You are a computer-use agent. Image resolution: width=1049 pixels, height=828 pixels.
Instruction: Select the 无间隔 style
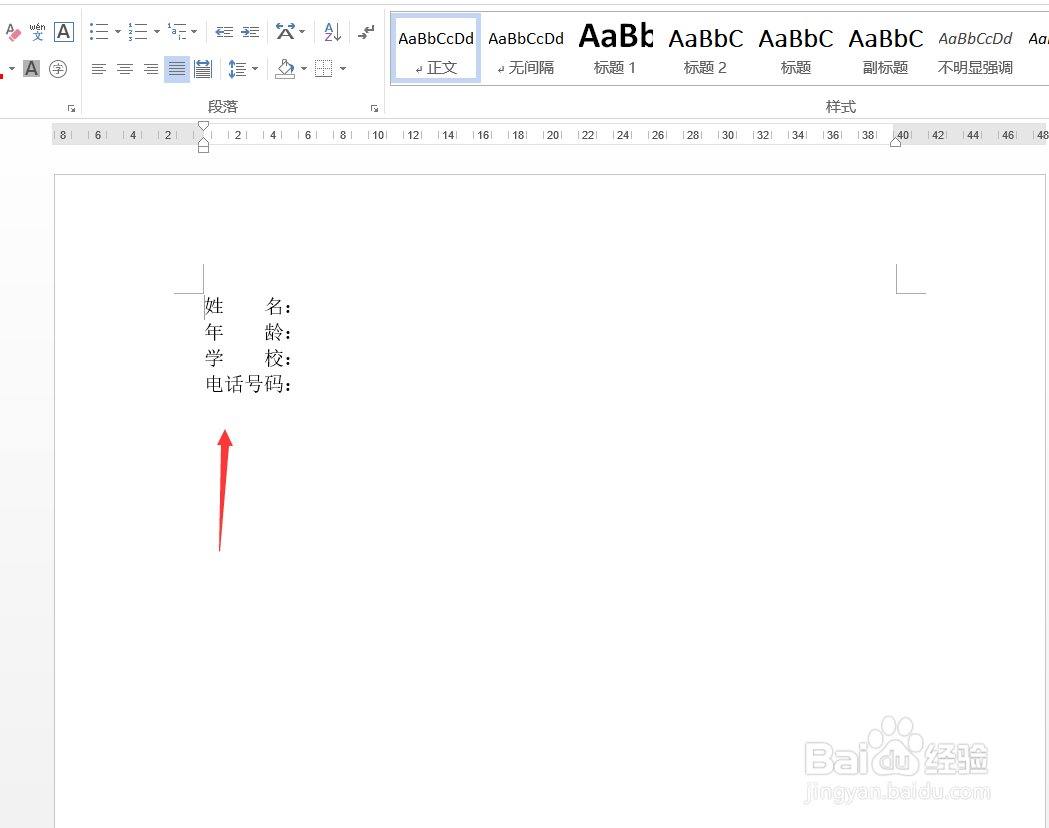pyautogui.click(x=526, y=49)
